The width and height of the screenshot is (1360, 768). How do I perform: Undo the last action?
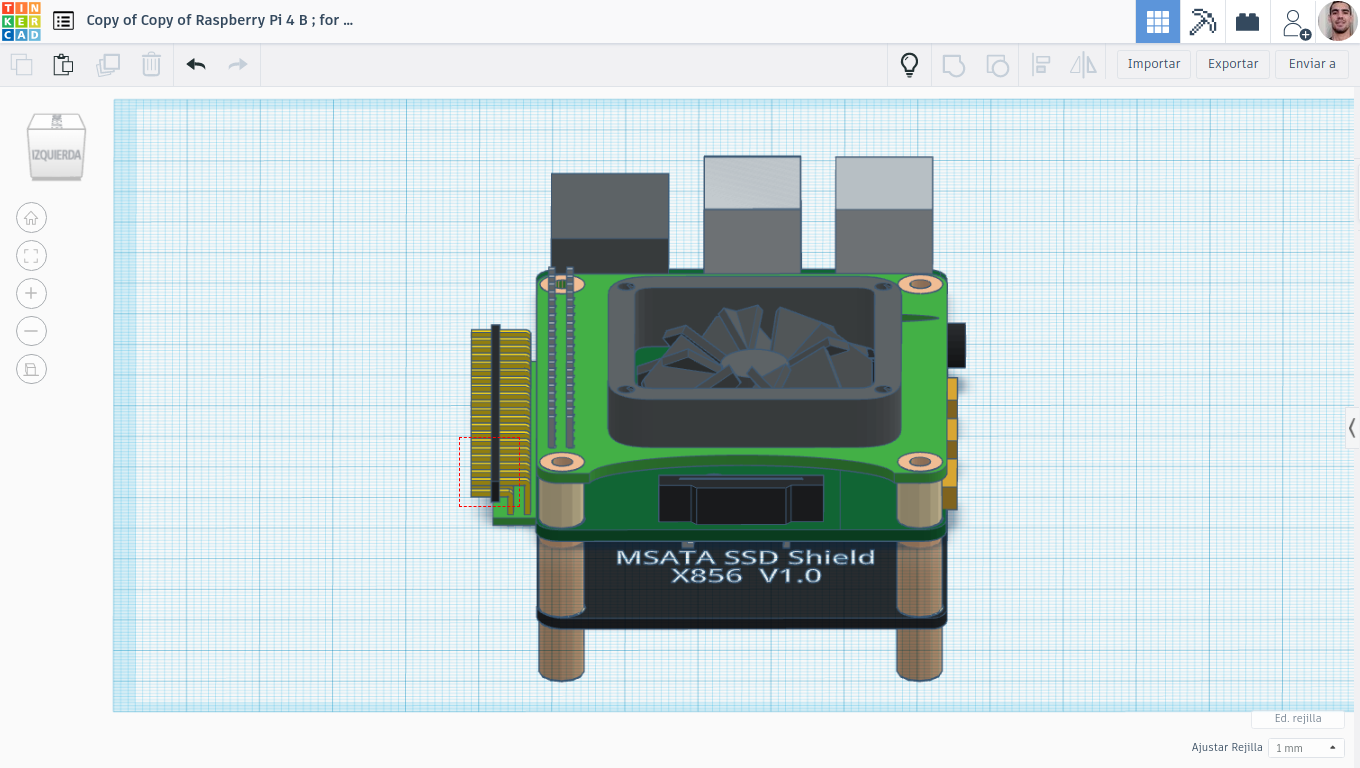coord(196,65)
